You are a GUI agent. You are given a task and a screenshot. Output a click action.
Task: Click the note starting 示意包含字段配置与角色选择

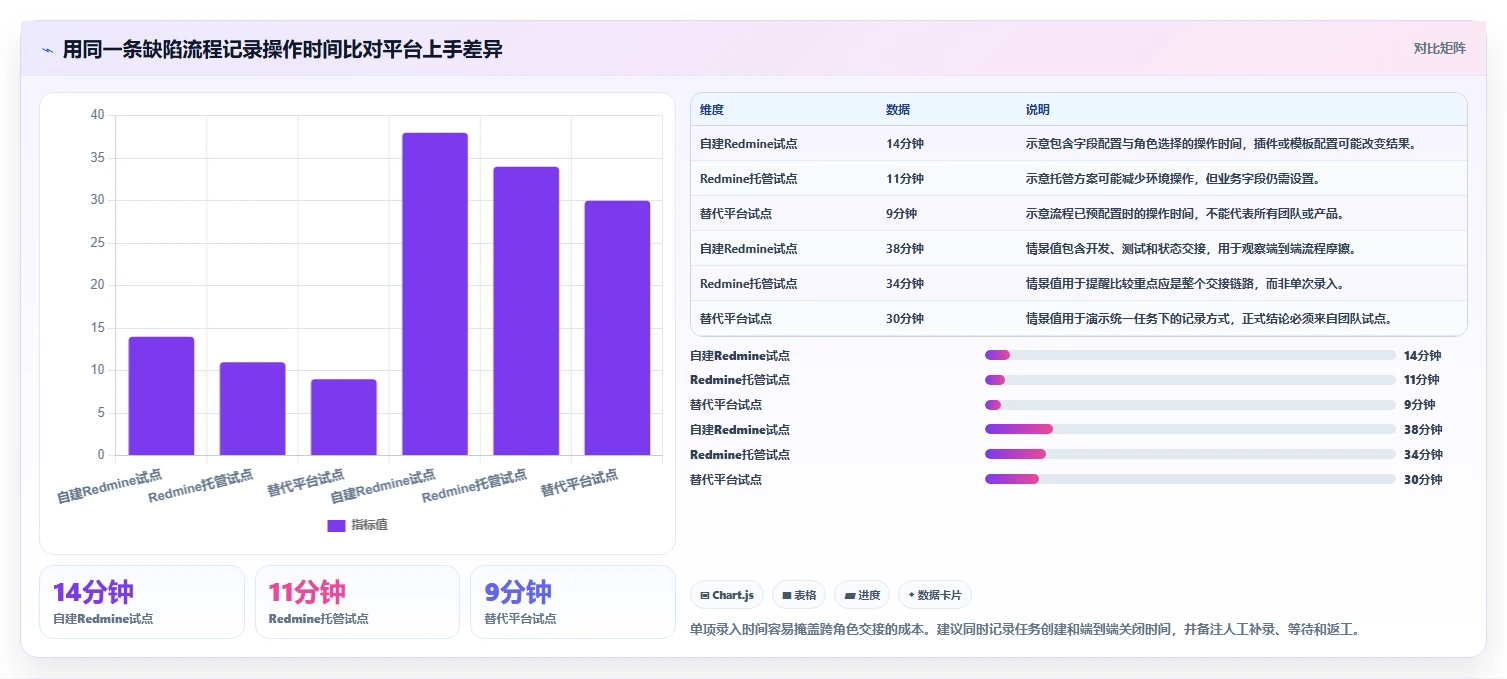(1221, 144)
